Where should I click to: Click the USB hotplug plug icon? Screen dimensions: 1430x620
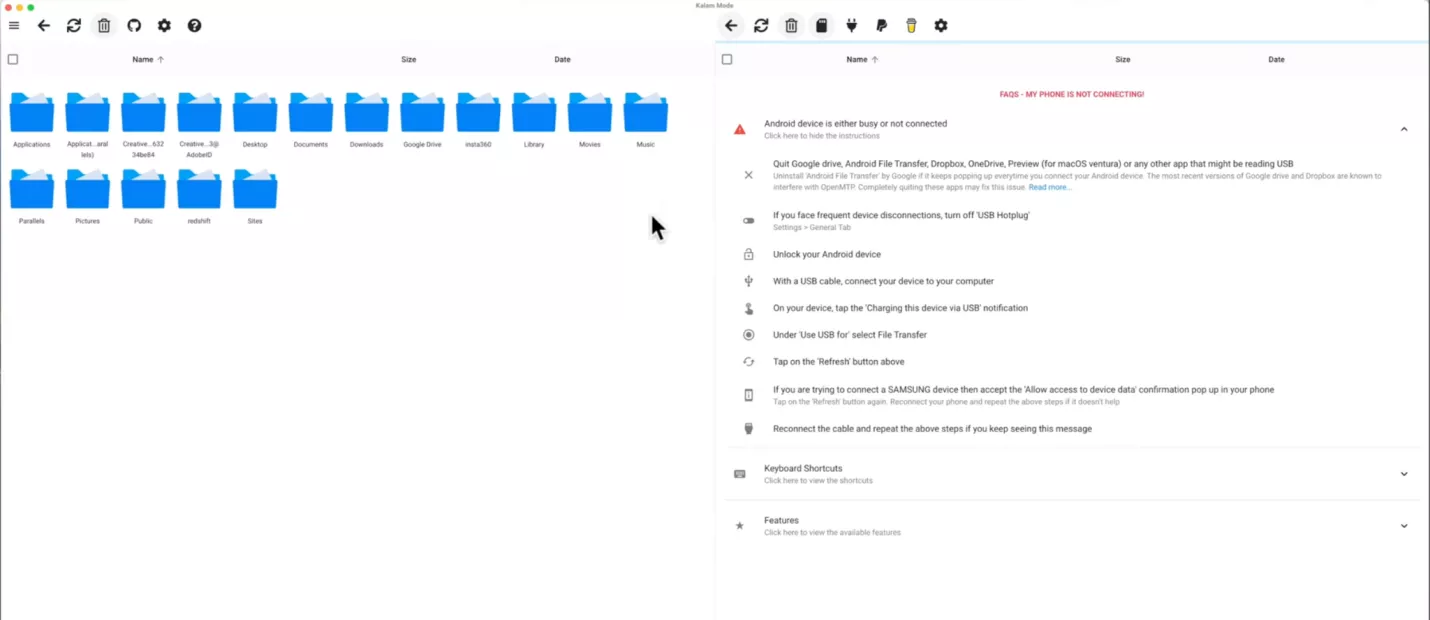pos(851,25)
